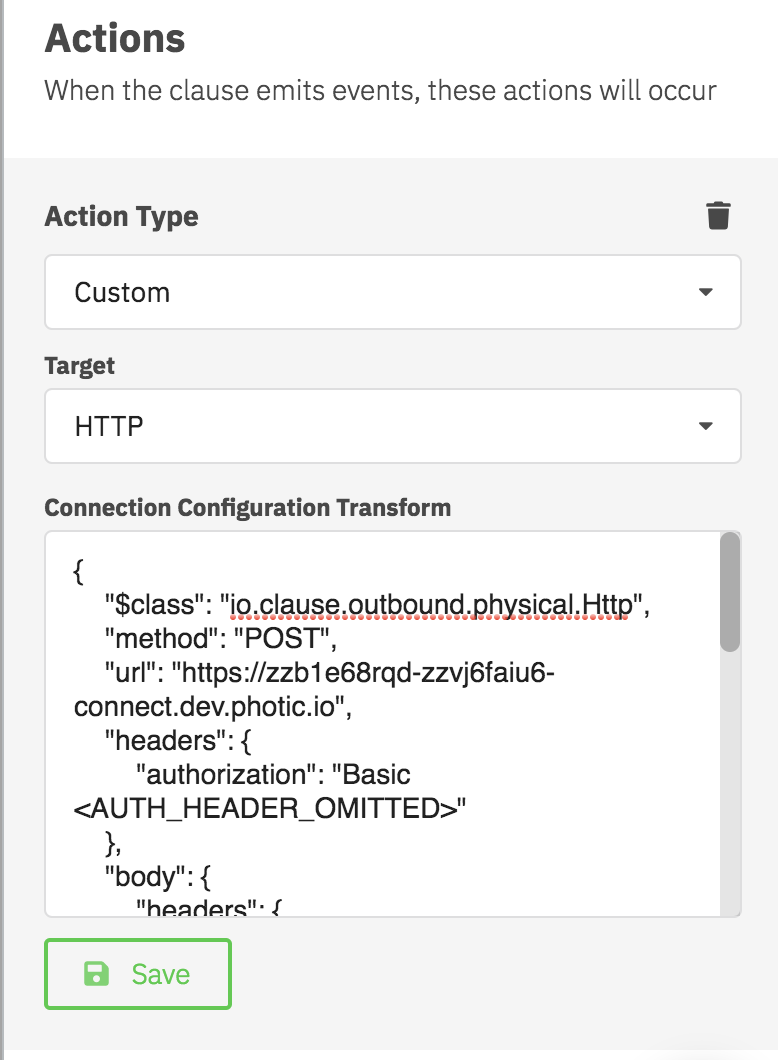Click the floppy disk icon in Save
This screenshot has width=778, height=1060.
pos(96,974)
